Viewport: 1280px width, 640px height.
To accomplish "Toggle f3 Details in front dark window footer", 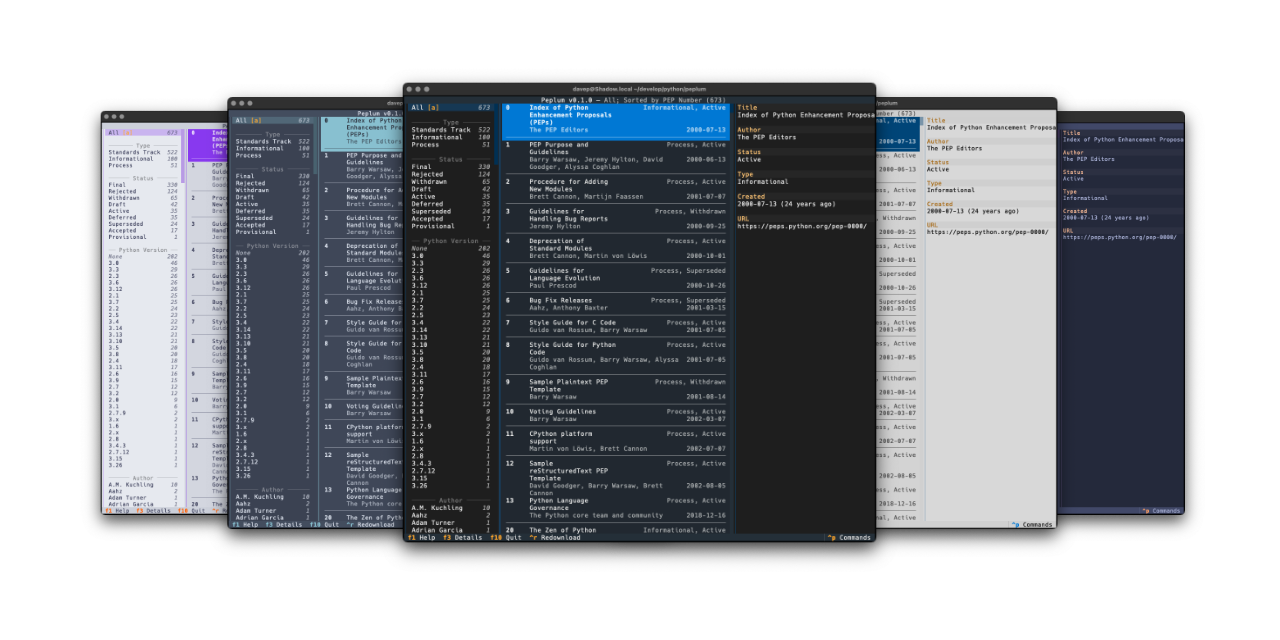I will pyautogui.click(x=462, y=537).
